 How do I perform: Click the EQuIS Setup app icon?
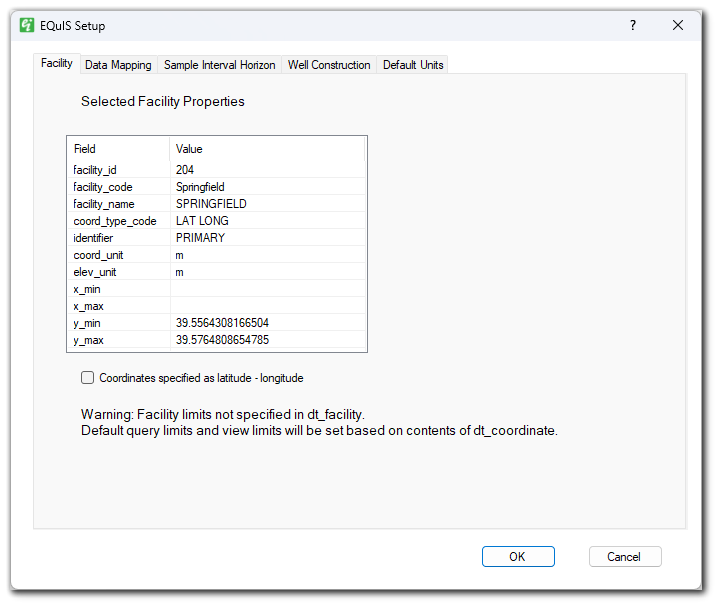[x=27, y=25]
